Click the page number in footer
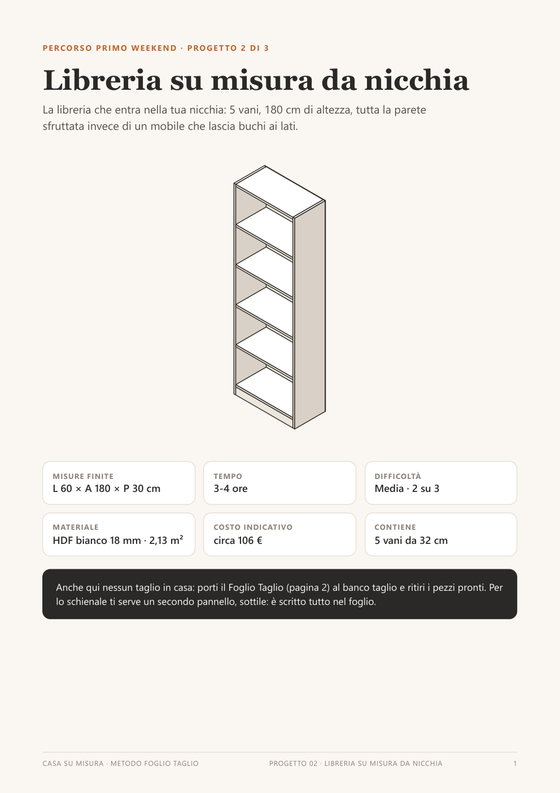This screenshot has width=560, height=793. [515, 763]
